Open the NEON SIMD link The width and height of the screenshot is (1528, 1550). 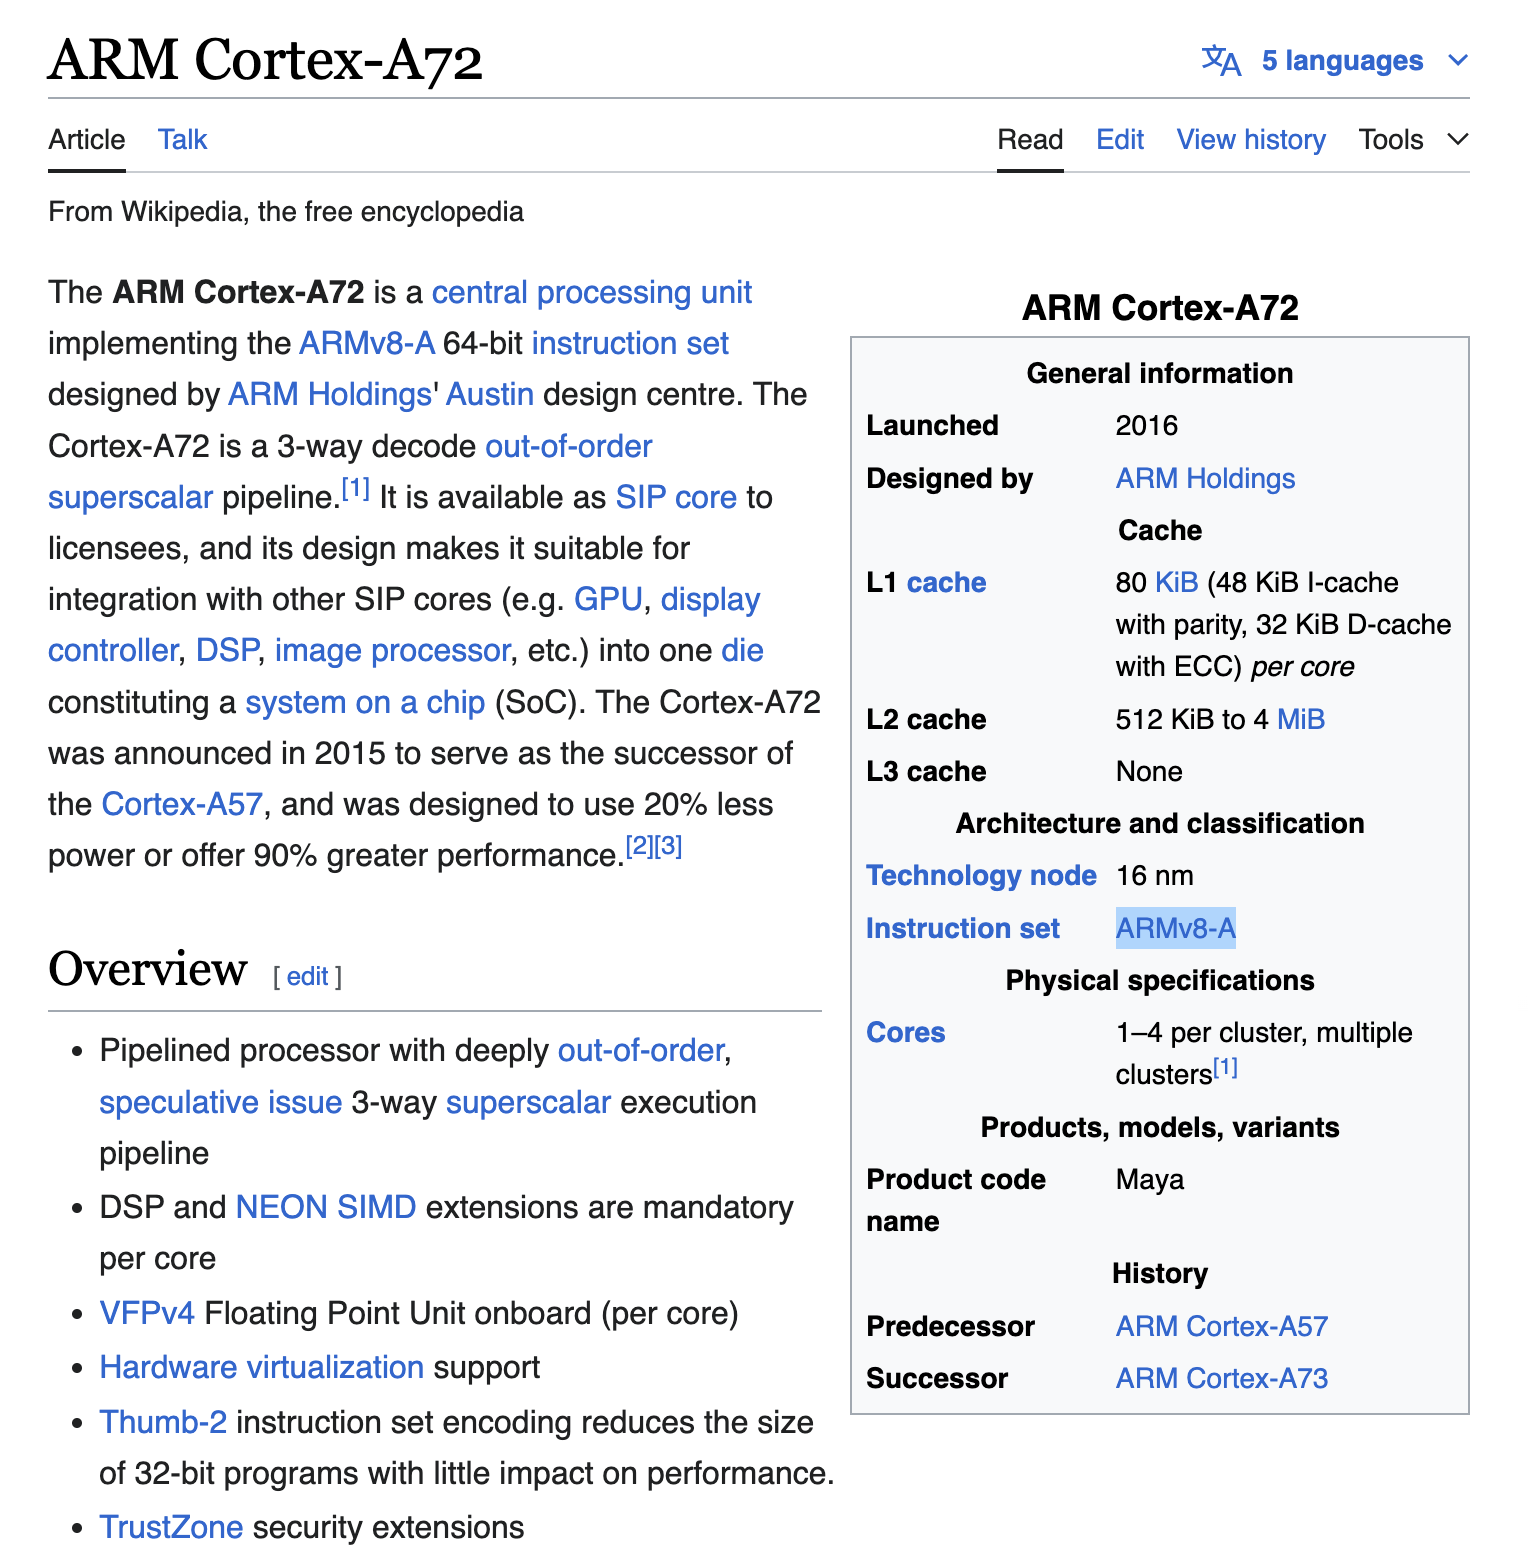coord(325,1207)
